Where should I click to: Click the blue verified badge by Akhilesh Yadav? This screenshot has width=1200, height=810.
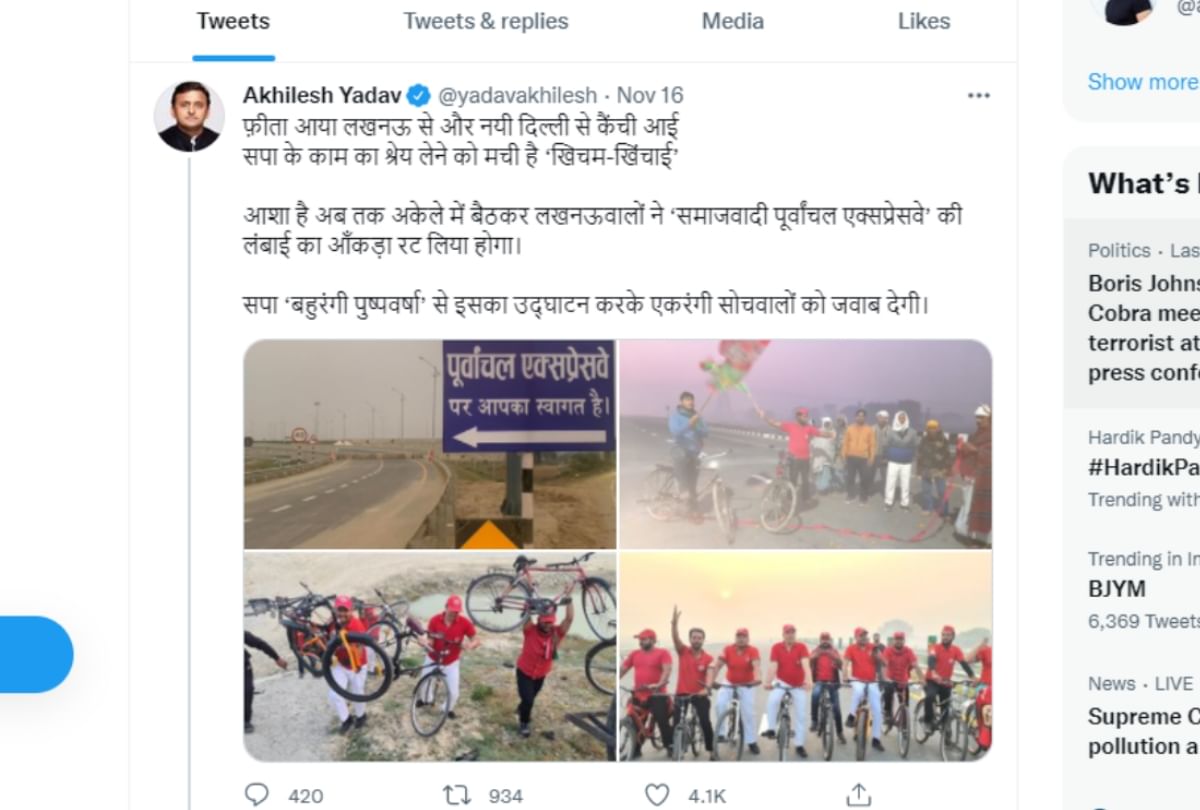(420, 96)
